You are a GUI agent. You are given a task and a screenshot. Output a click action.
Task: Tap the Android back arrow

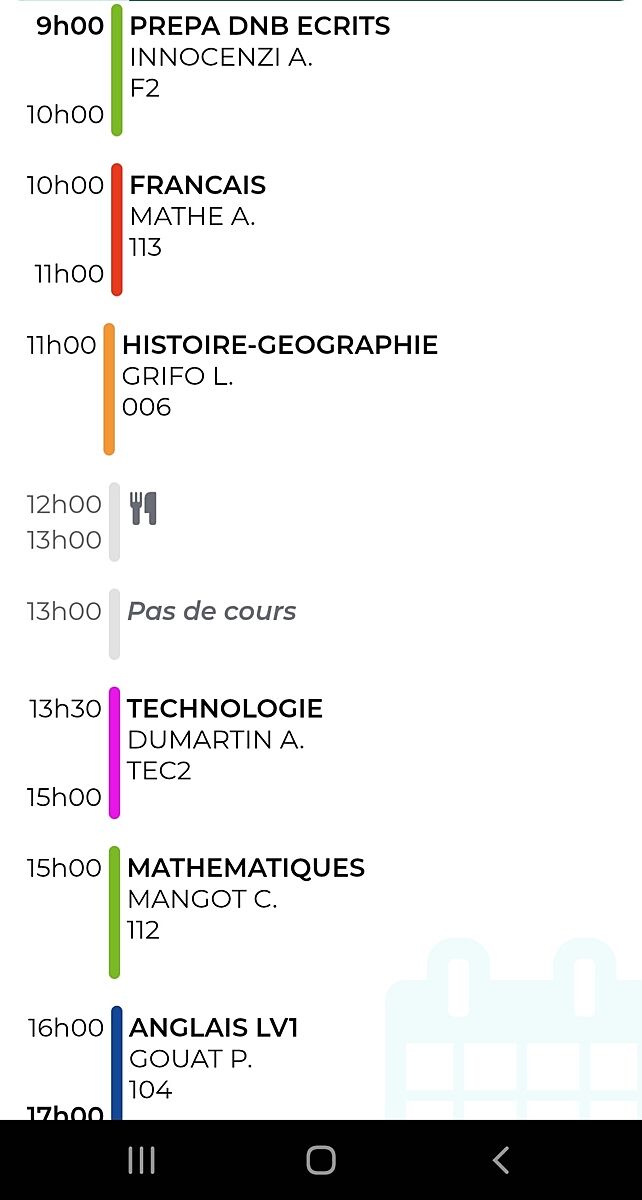[x=501, y=1160]
